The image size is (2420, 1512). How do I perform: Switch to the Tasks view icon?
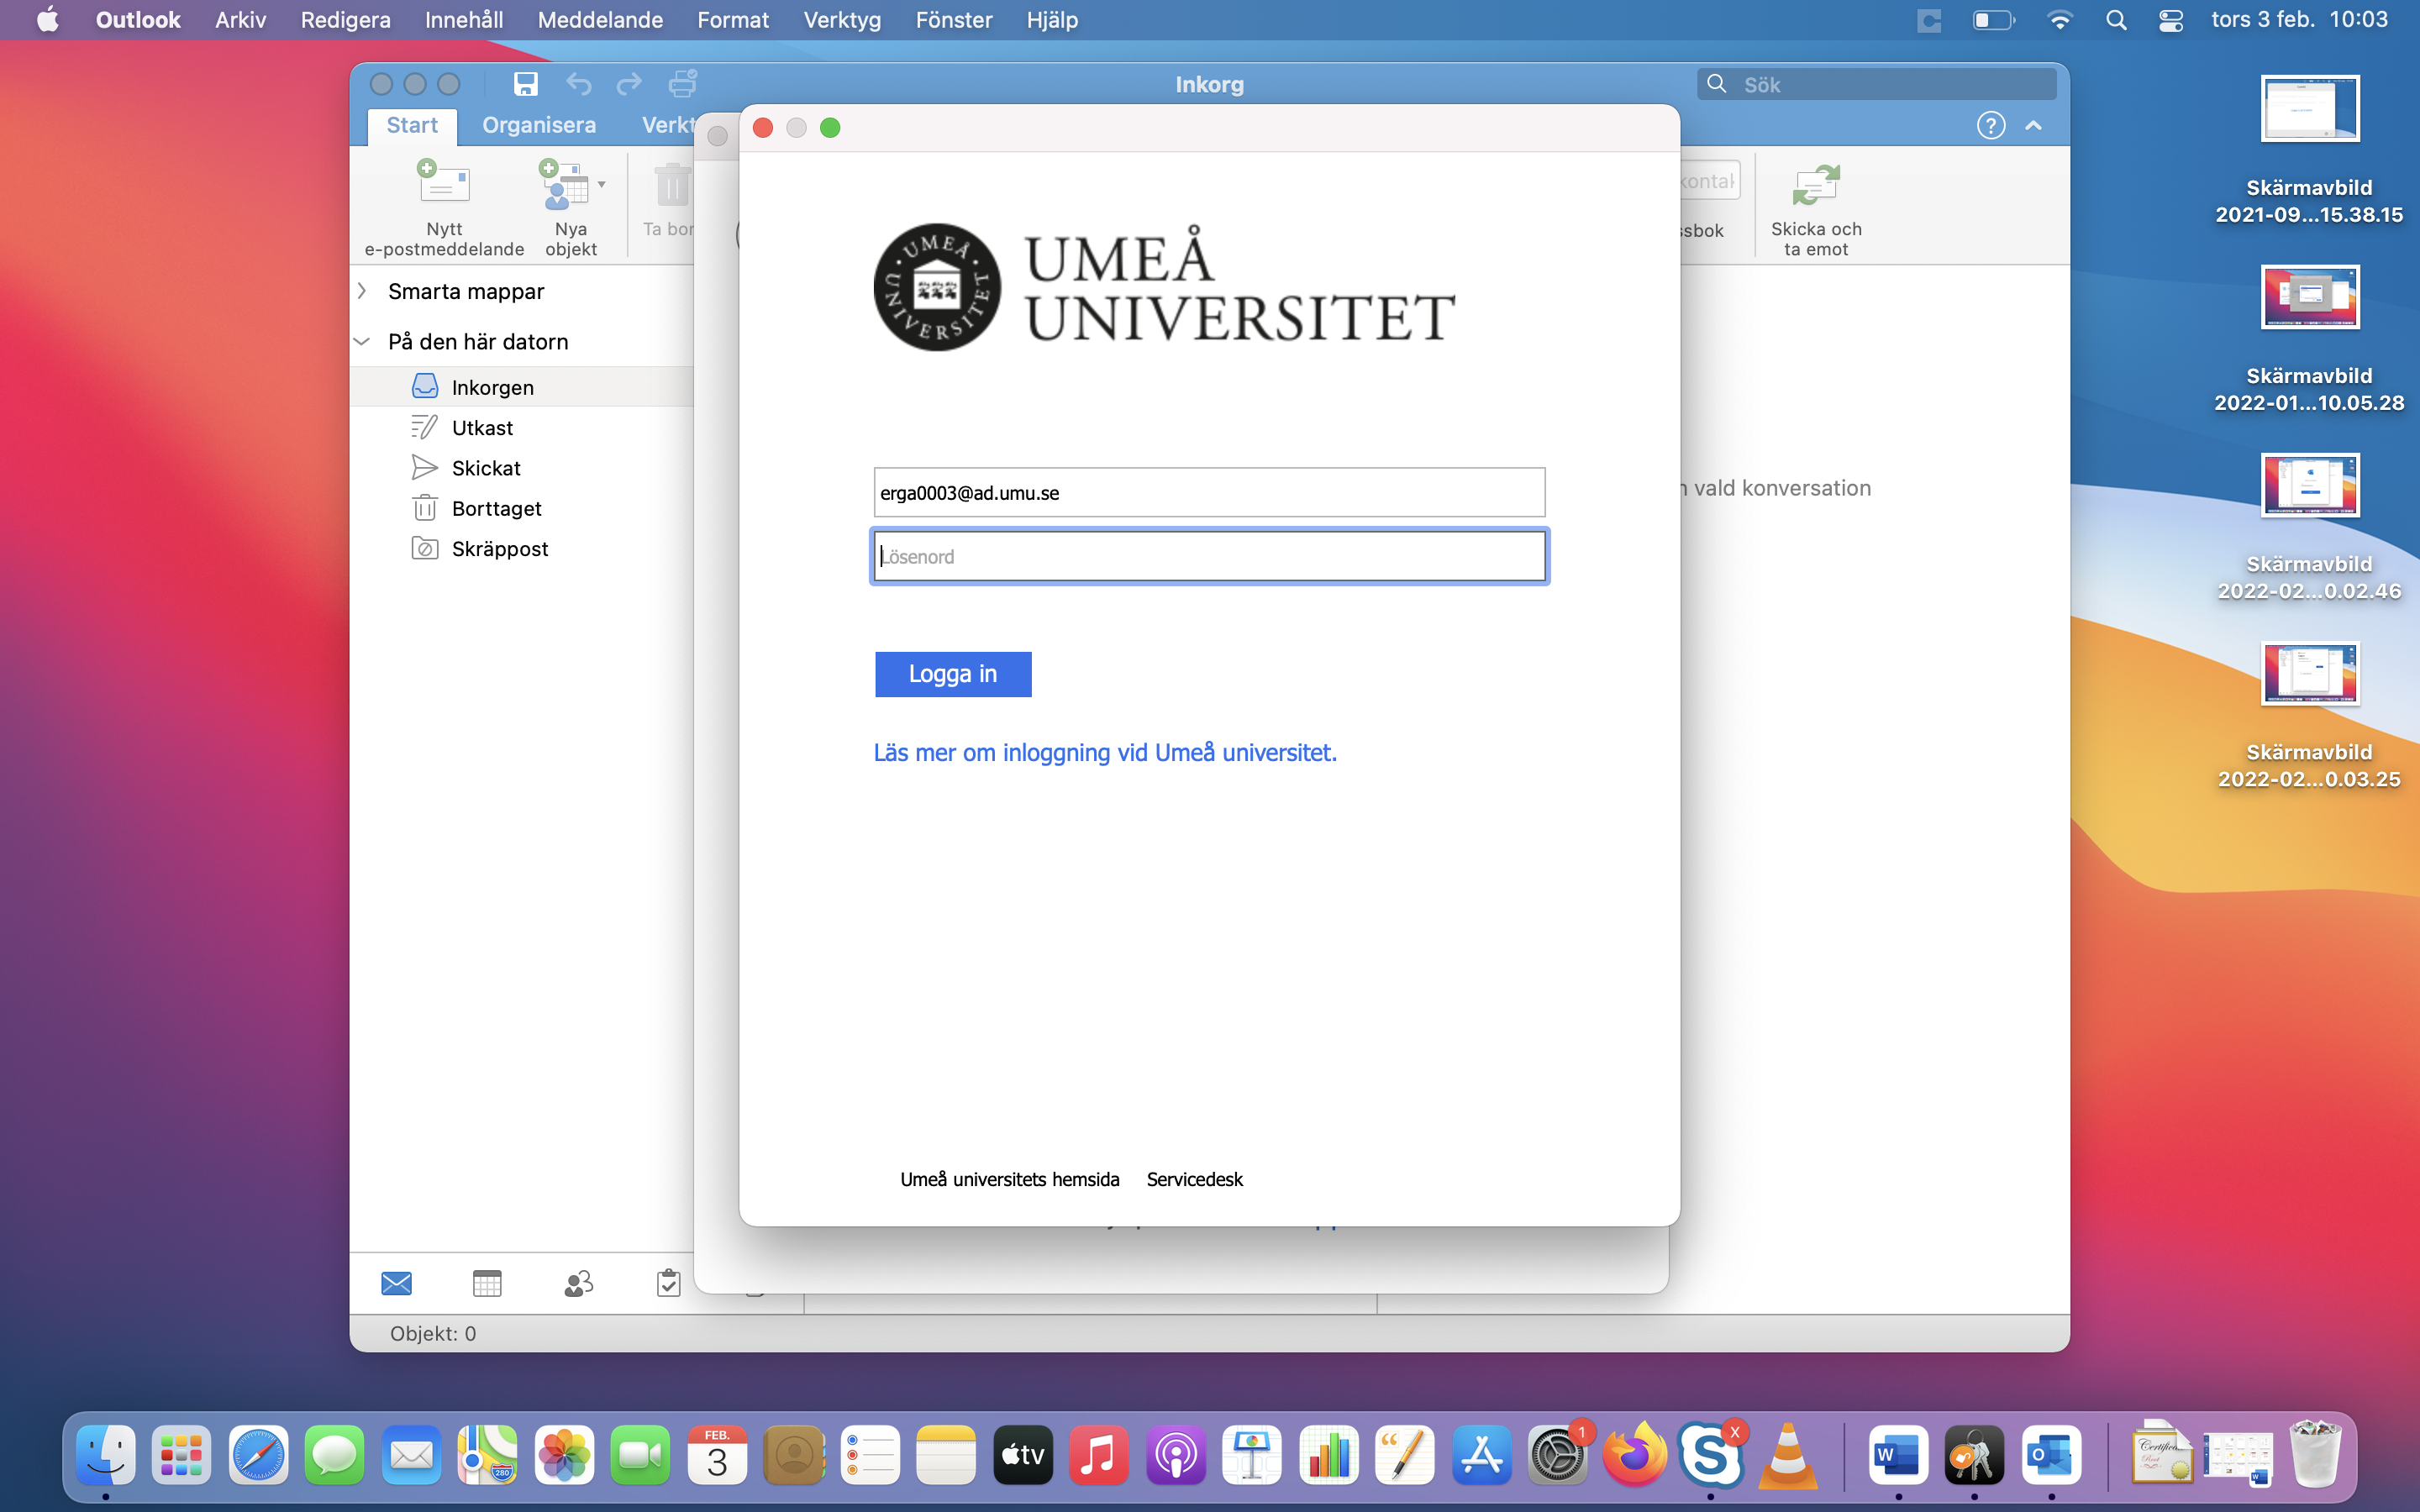click(669, 1283)
